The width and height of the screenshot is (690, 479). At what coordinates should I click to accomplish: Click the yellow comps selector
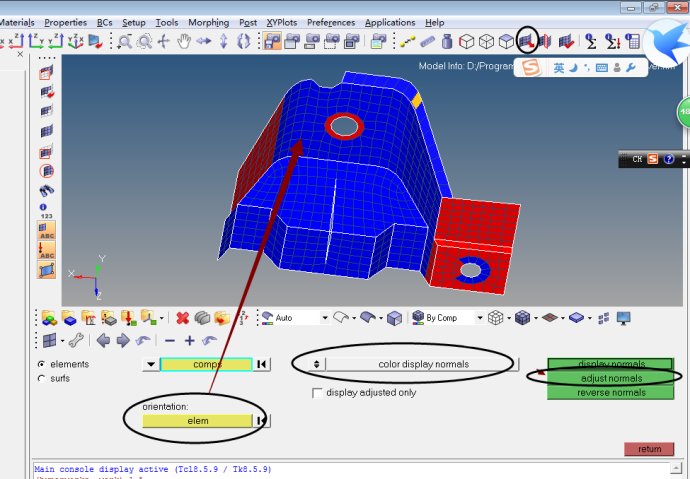(x=206, y=365)
